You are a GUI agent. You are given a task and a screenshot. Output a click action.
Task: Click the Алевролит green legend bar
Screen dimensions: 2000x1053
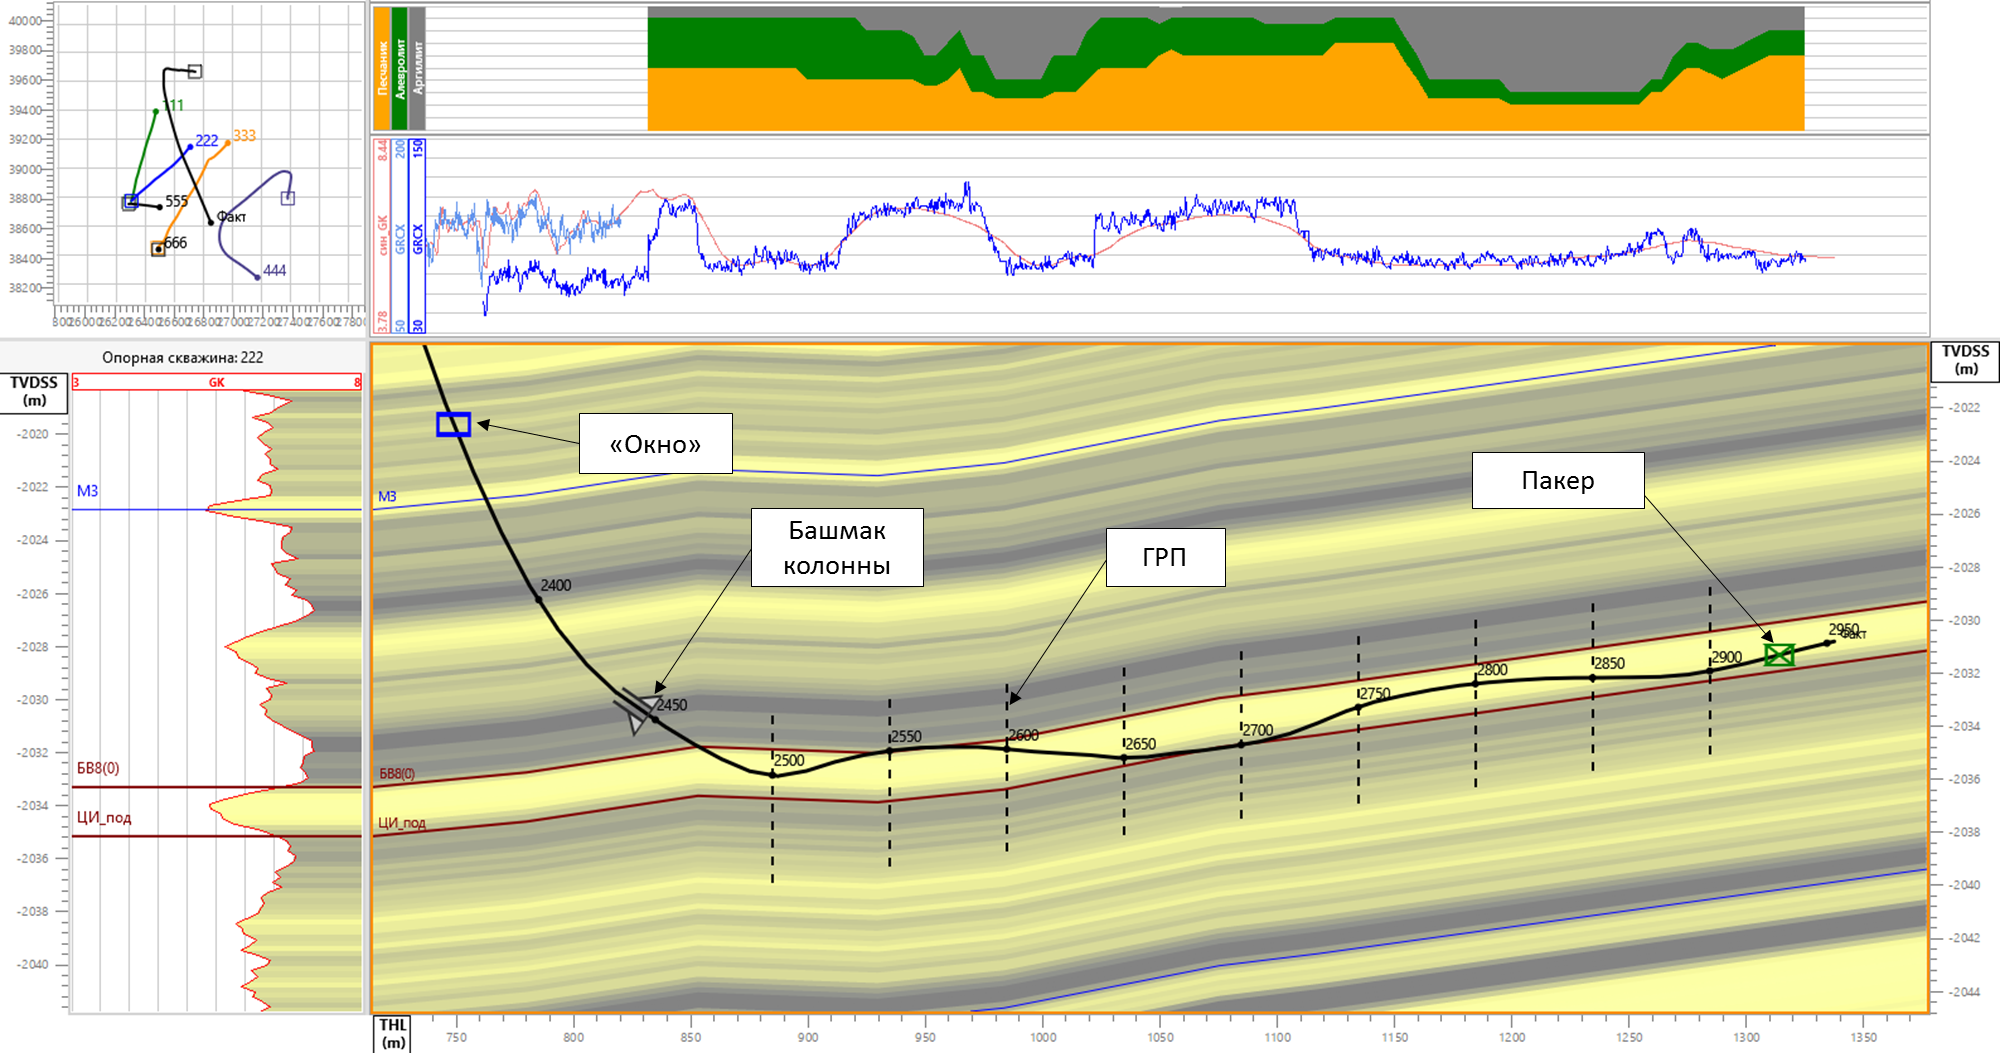coord(400,68)
